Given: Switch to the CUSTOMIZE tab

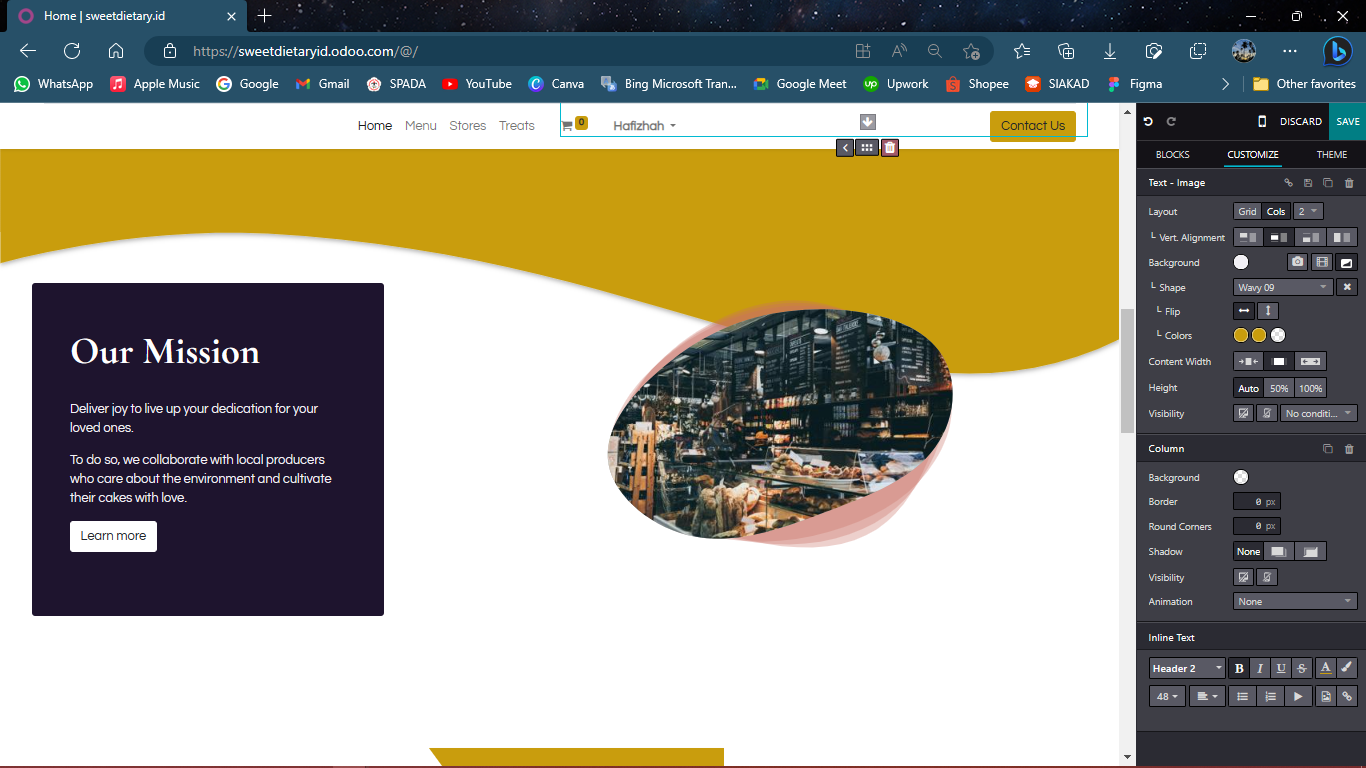Looking at the screenshot, I should (x=1253, y=155).
